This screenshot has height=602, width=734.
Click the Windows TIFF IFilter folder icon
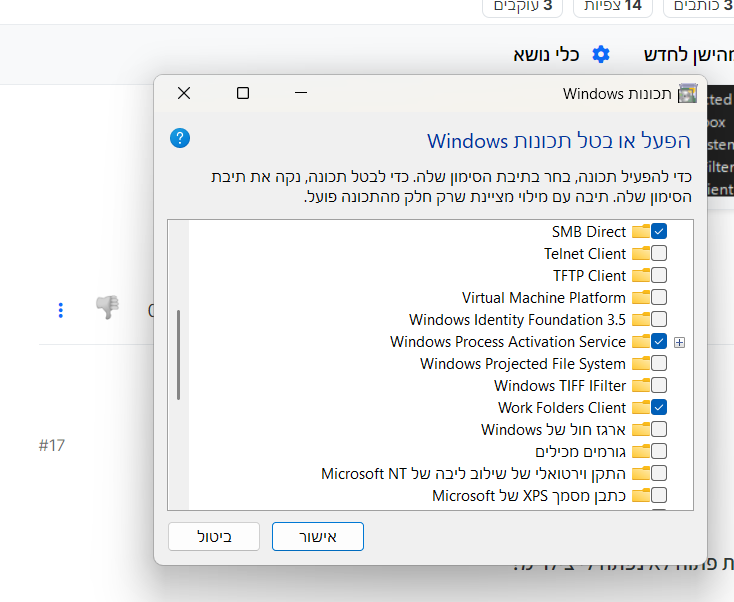pyautogui.click(x=641, y=385)
